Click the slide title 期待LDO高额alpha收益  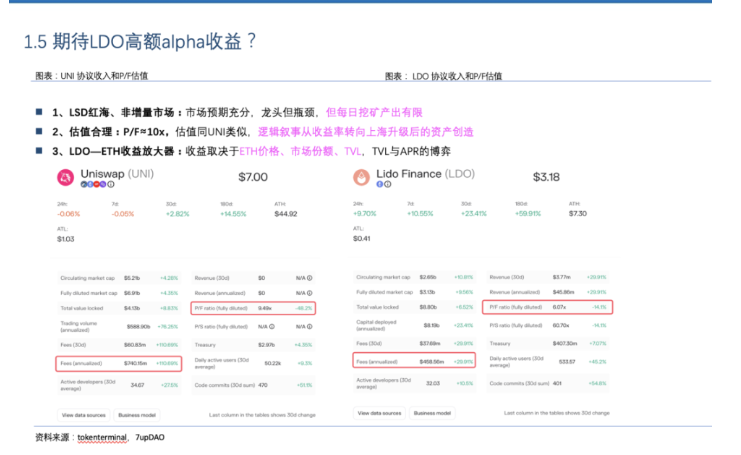(140, 42)
